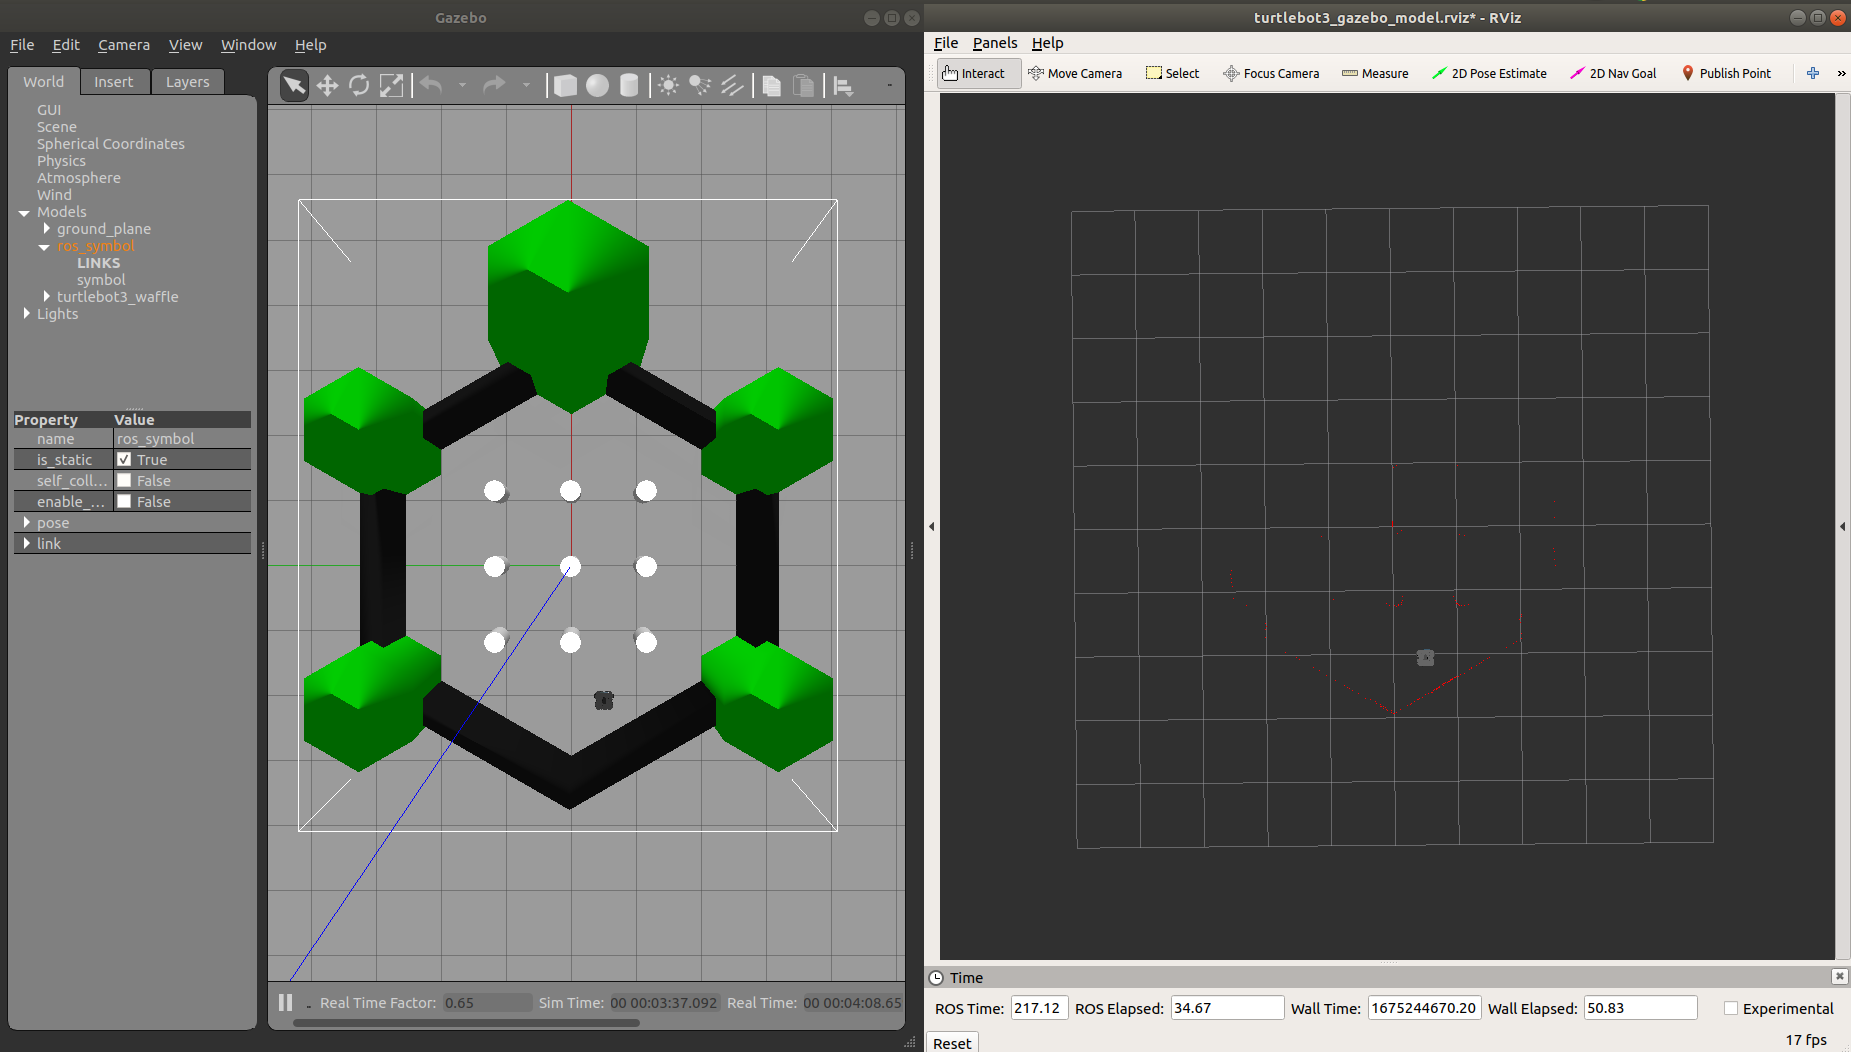
Task: Switch to the Insert tab
Action: coord(114,82)
